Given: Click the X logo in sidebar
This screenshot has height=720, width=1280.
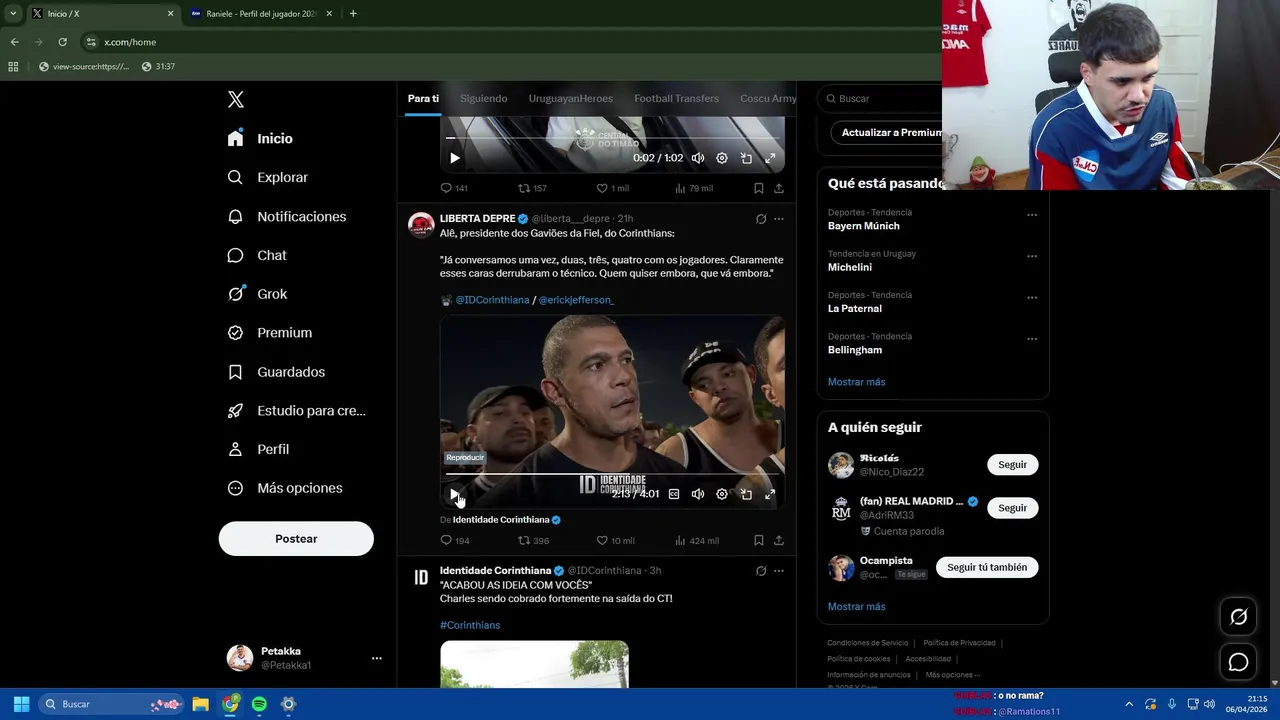Looking at the screenshot, I should [x=236, y=99].
